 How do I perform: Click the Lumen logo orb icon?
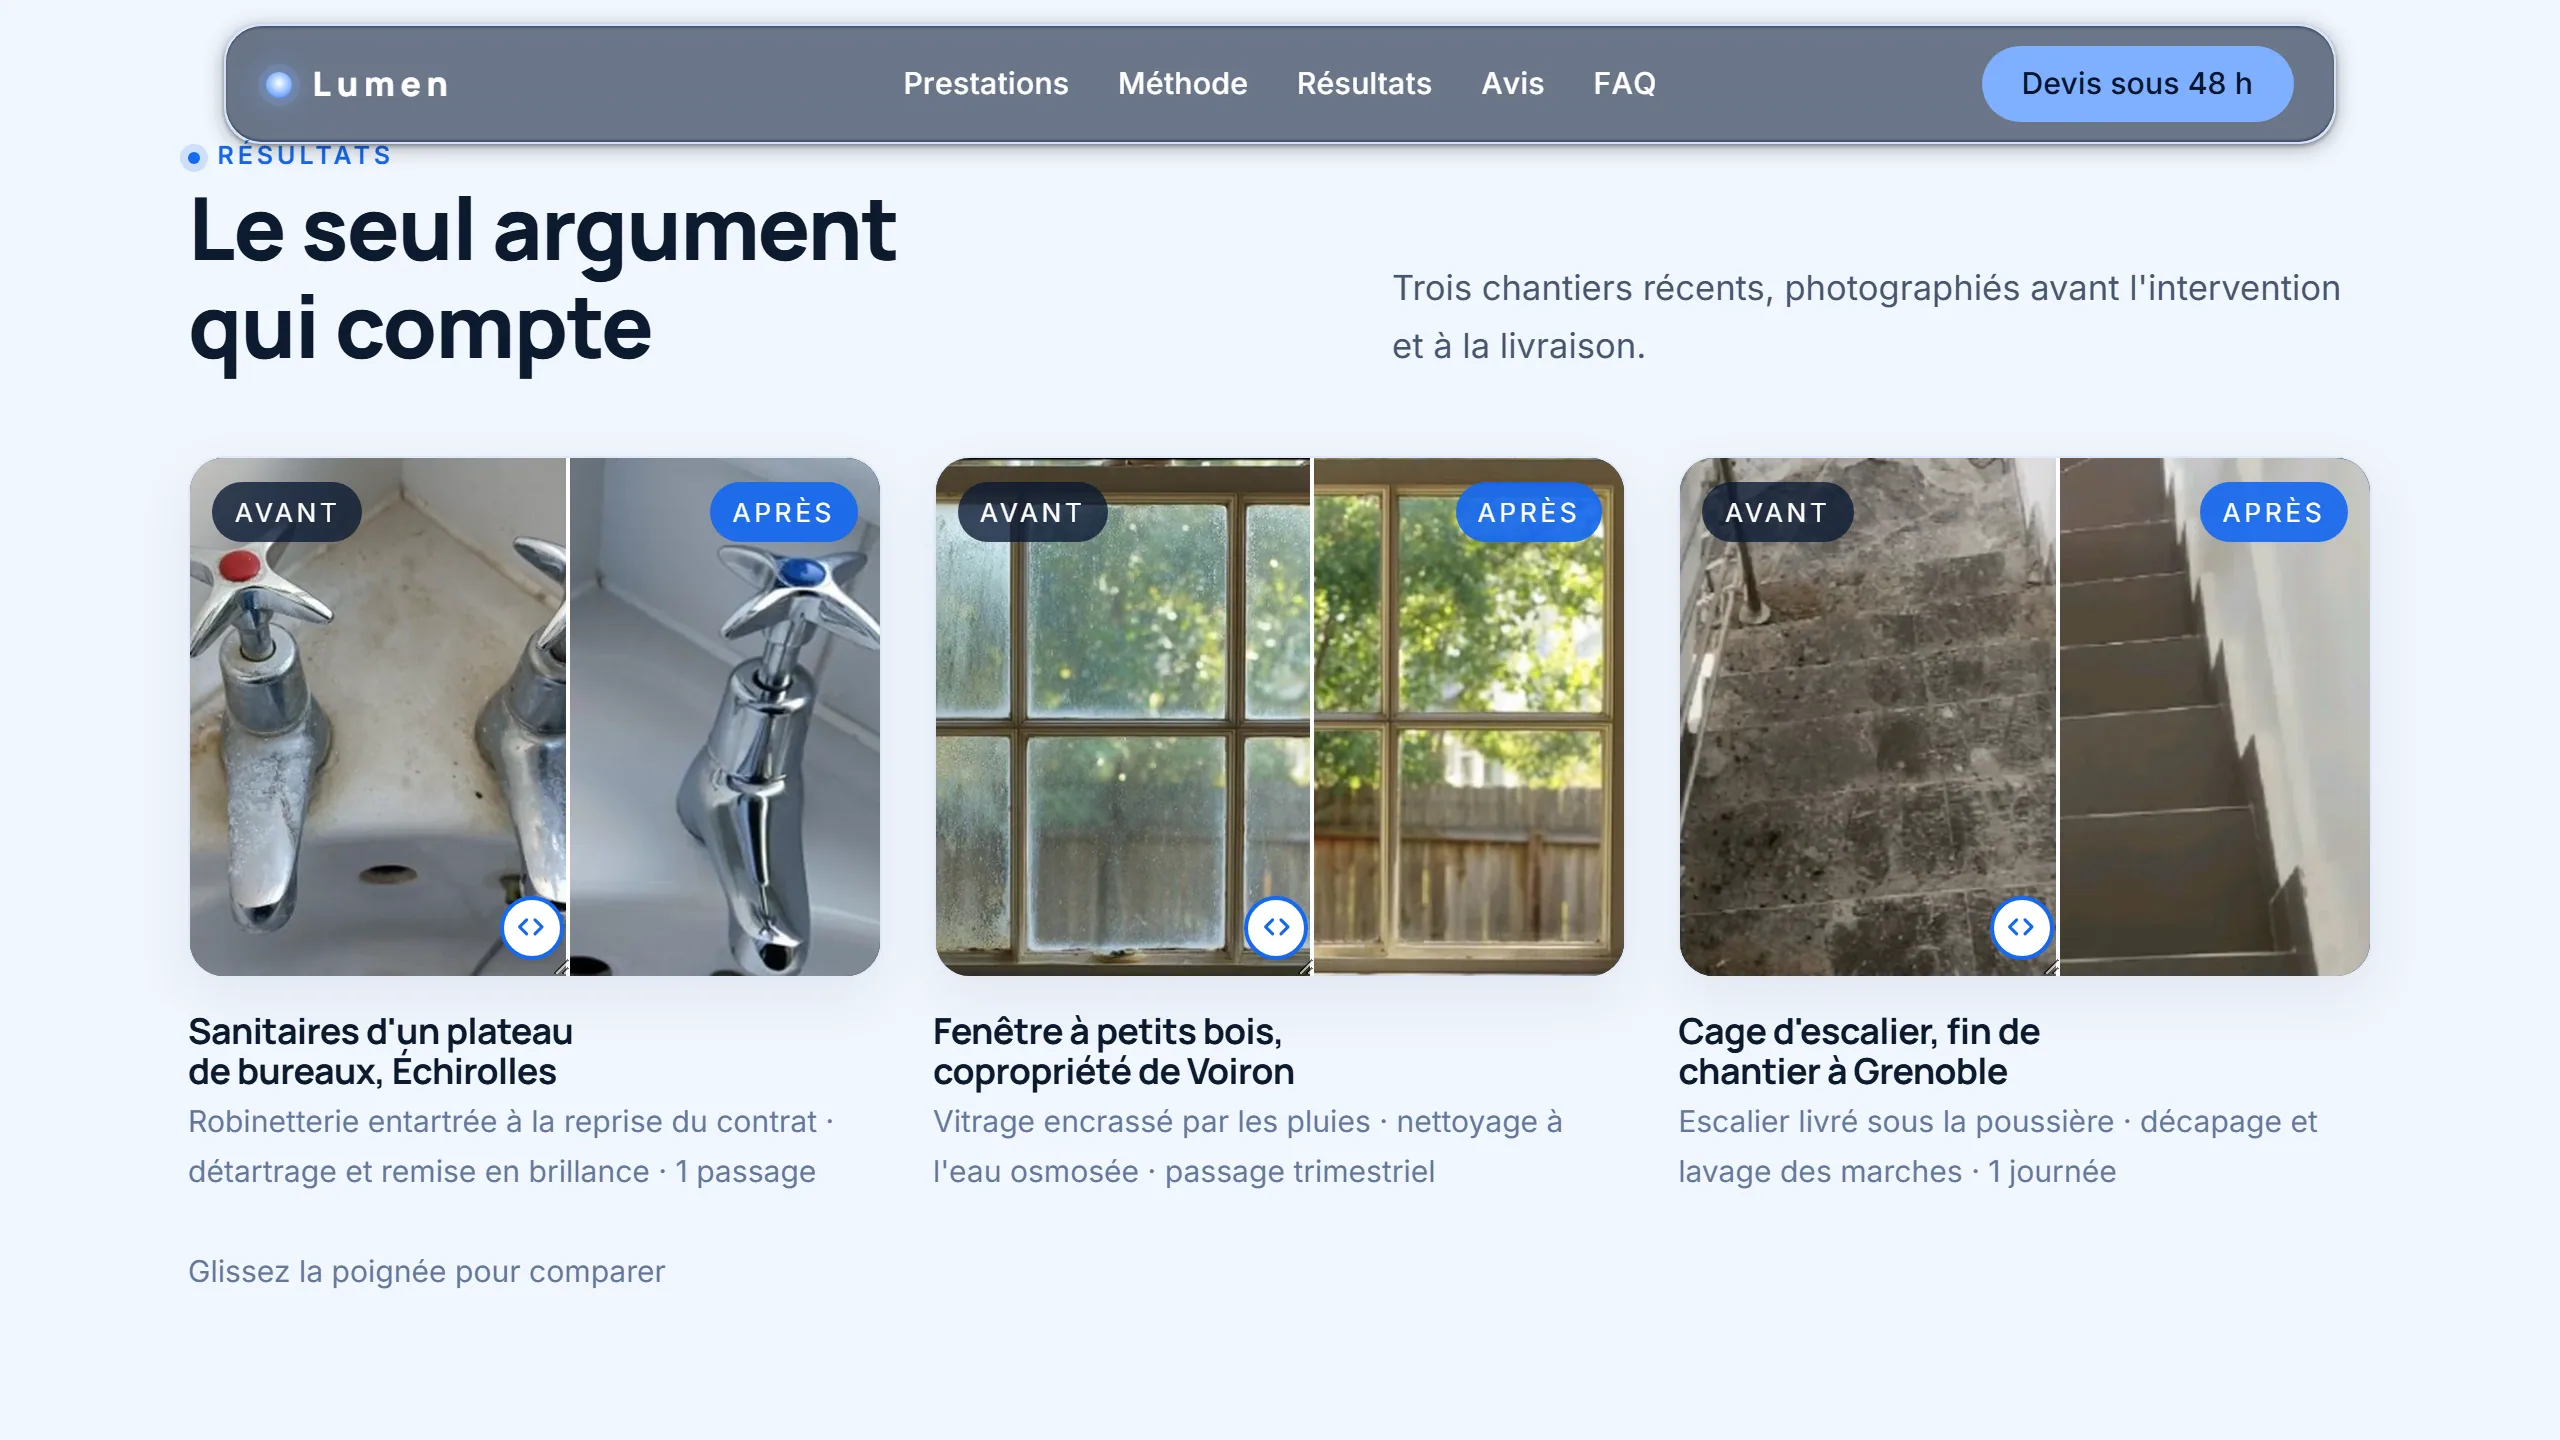pyautogui.click(x=279, y=84)
